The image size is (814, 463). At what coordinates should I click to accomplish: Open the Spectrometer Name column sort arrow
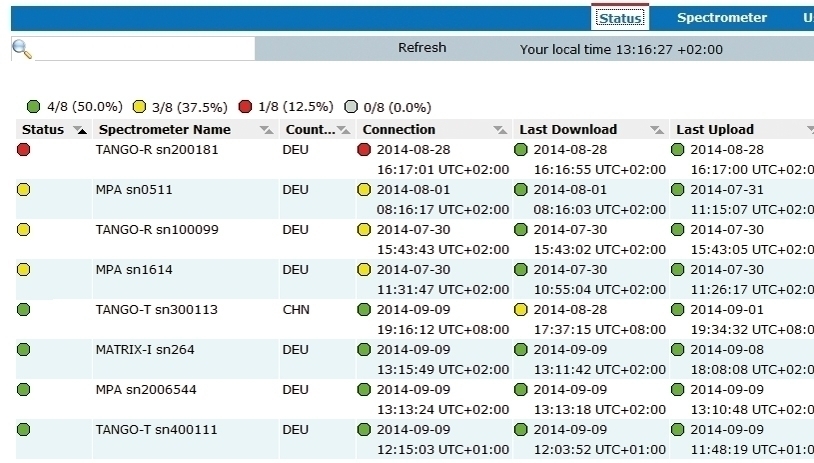point(266,130)
